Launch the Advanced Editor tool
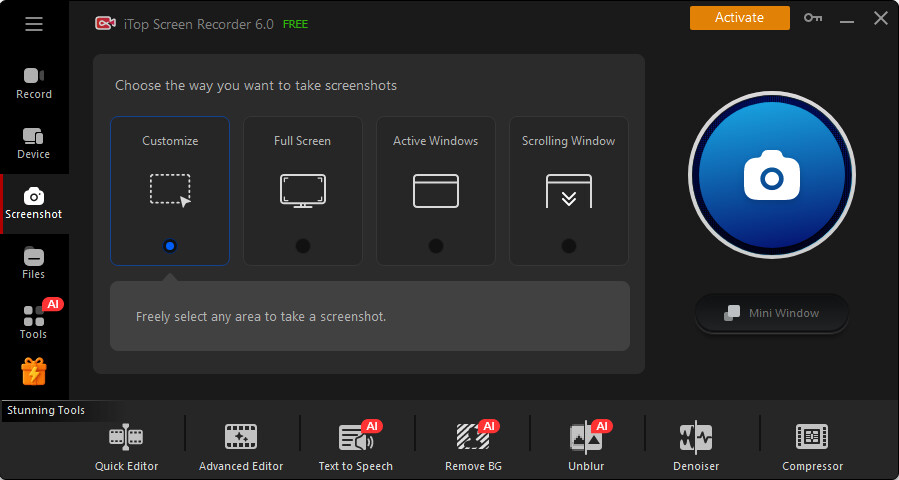Image resolution: width=899 pixels, height=480 pixels. 241,446
